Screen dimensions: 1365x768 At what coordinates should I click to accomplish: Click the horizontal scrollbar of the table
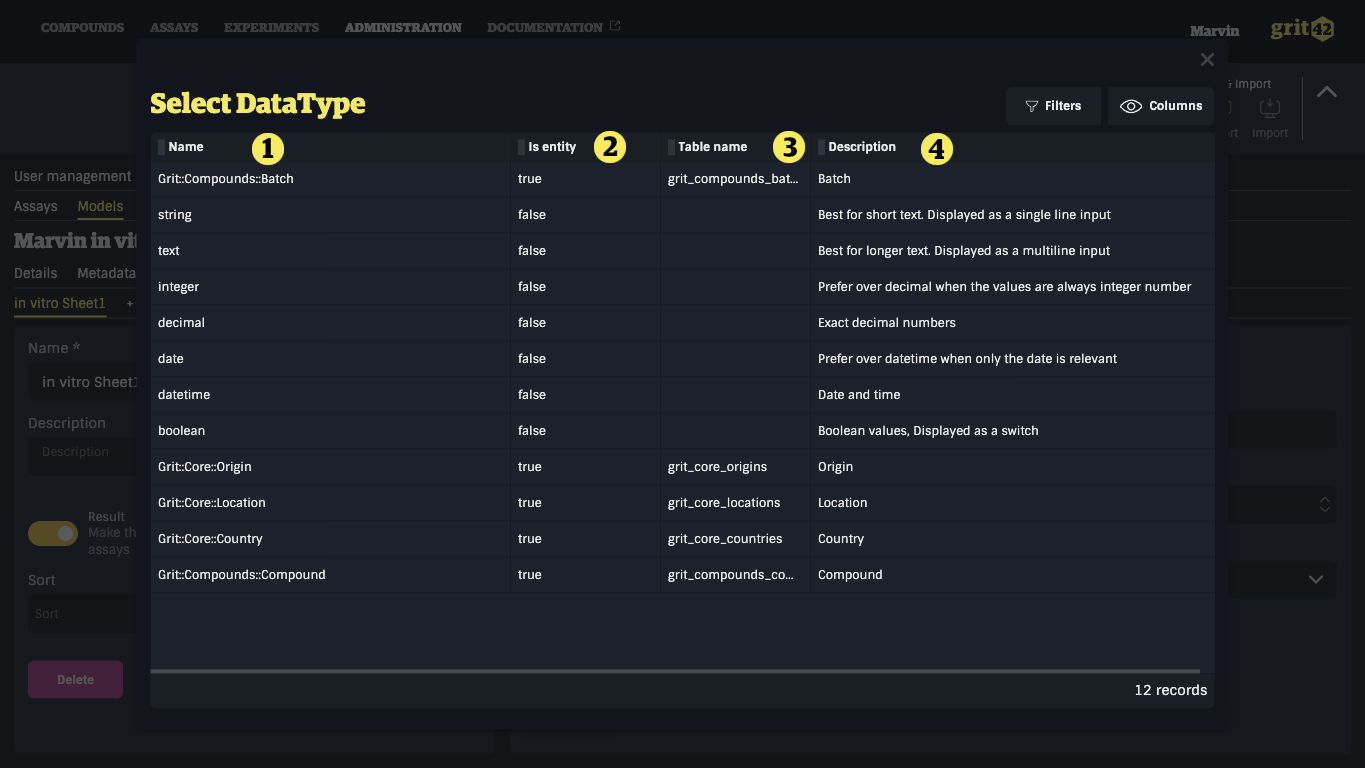pyautogui.click(x=675, y=671)
